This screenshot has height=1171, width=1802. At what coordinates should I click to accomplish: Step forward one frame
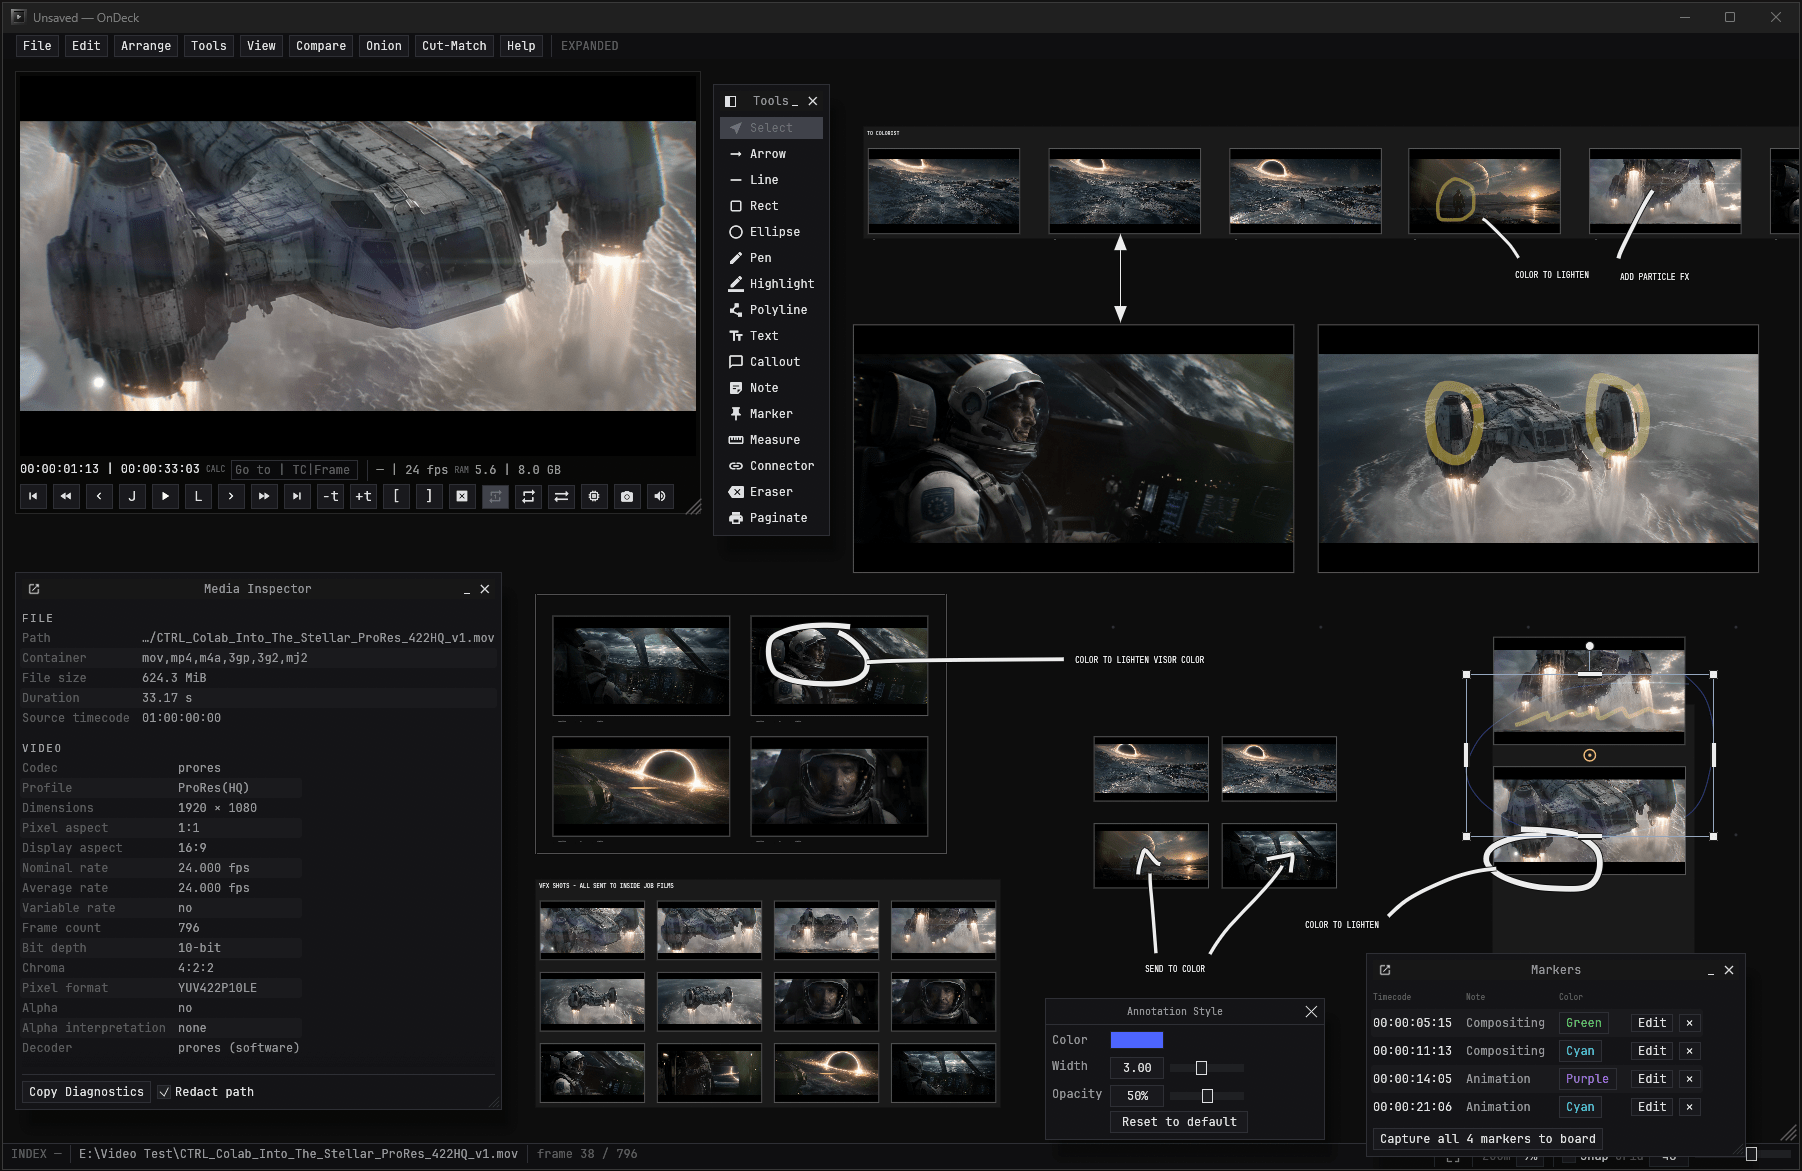(x=231, y=496)
